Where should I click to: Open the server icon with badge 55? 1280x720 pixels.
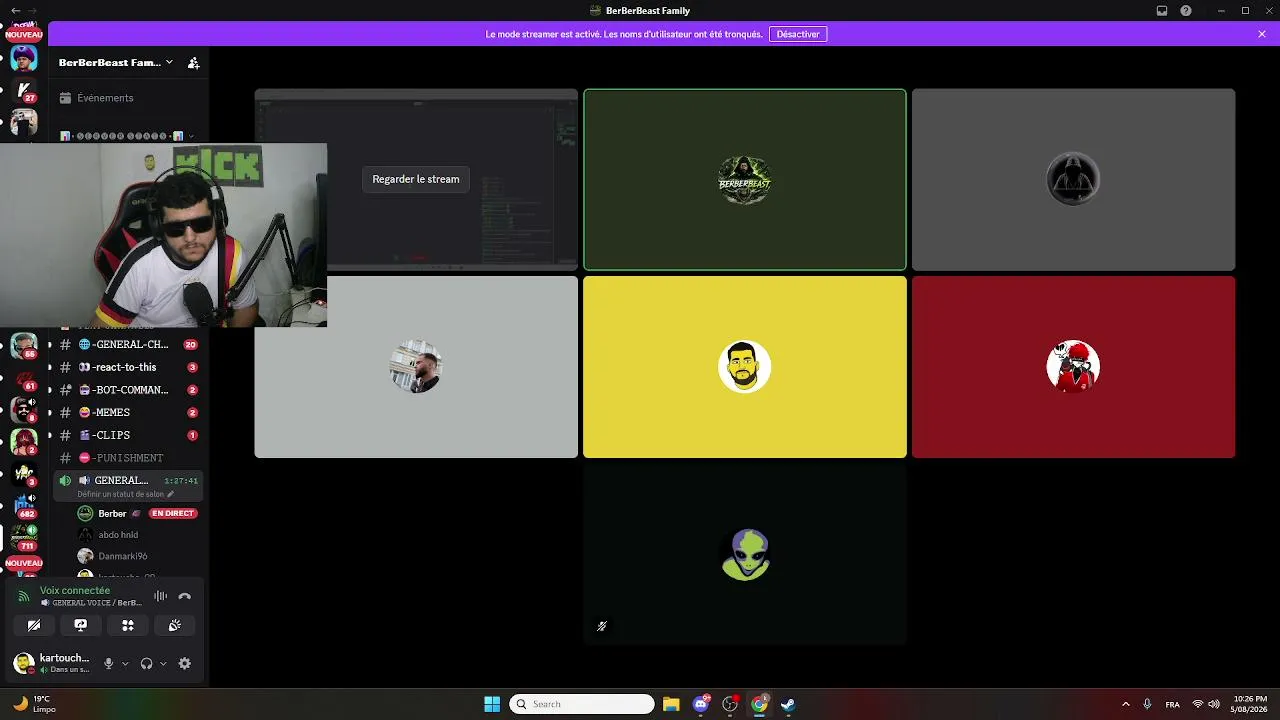point(24,346)
